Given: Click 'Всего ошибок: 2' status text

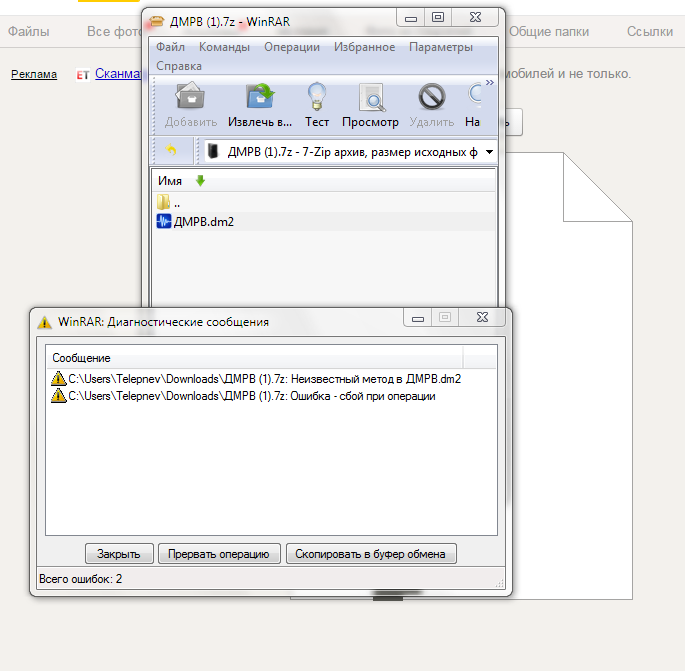Looking at the screenshot, I should pyautogui.click(x=80, y=579).
